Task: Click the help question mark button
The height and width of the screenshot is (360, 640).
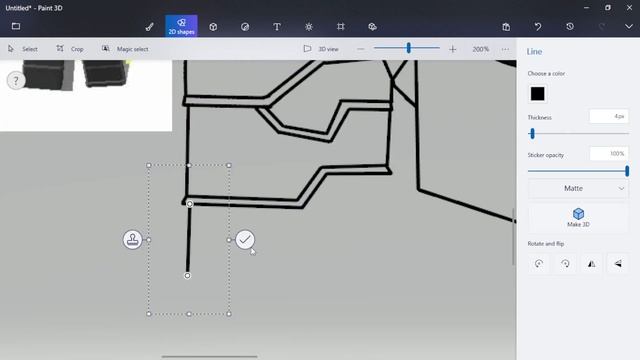Action: (x=16, y=80)
